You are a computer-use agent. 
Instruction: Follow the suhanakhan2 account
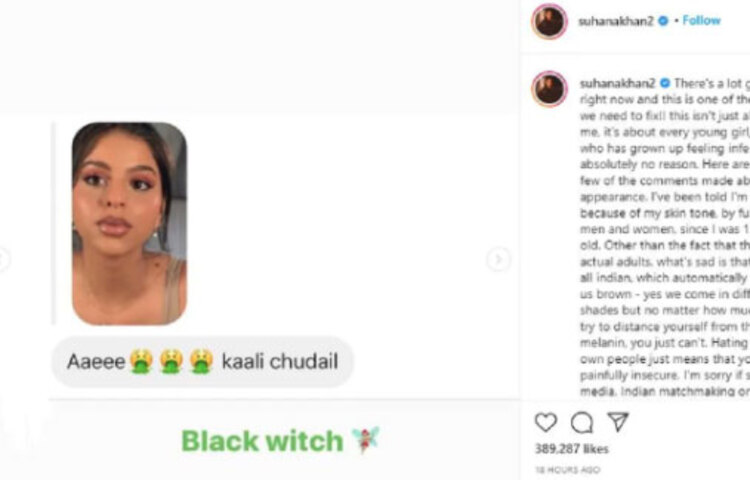[701, 21]
